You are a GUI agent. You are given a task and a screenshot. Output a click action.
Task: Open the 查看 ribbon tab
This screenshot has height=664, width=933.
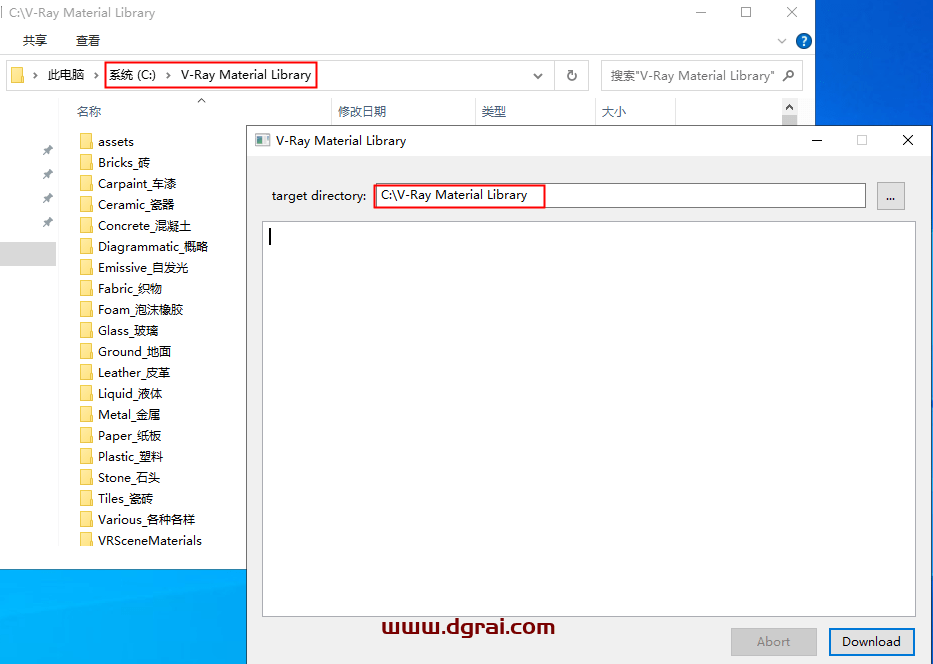(88, 40)
